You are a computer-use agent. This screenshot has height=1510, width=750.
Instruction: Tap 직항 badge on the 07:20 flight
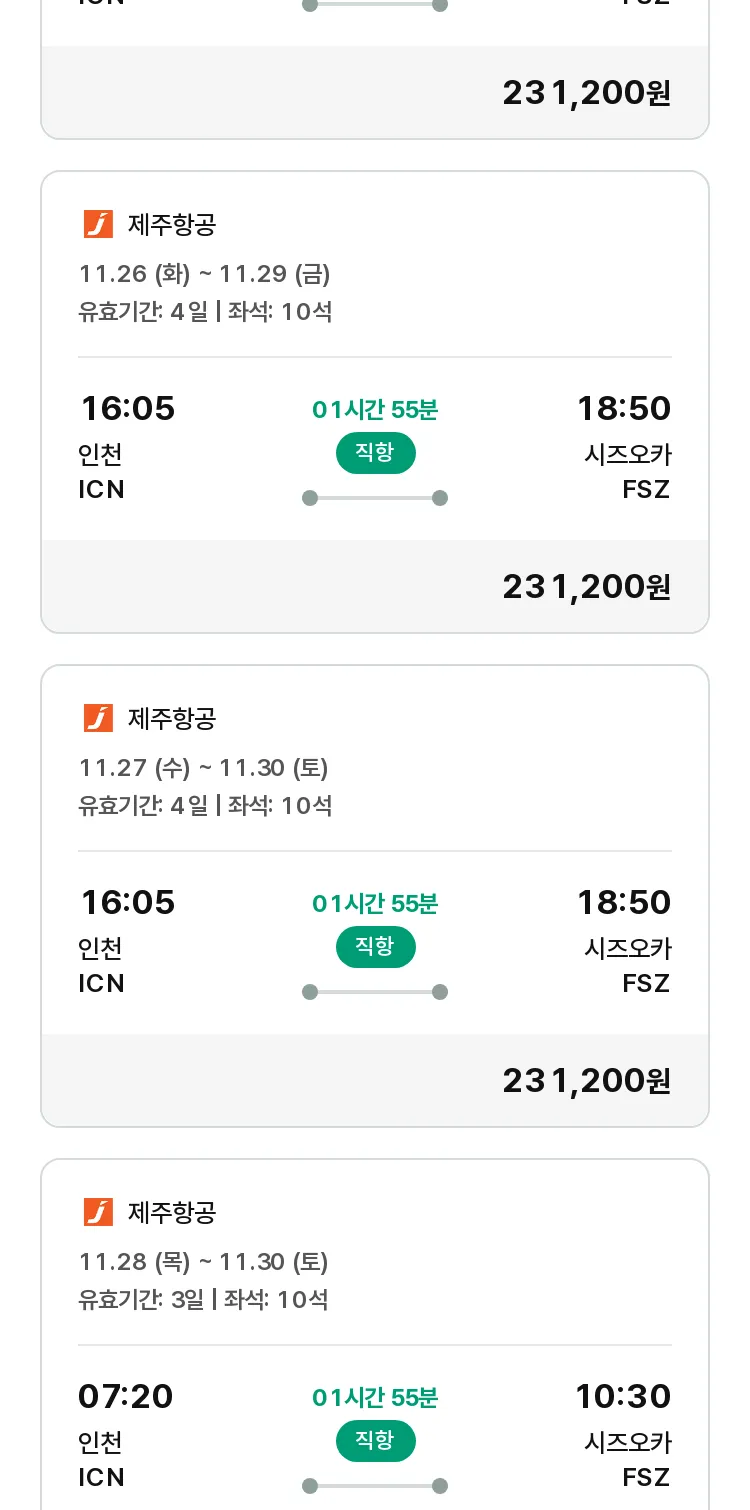pos(375,1441)
